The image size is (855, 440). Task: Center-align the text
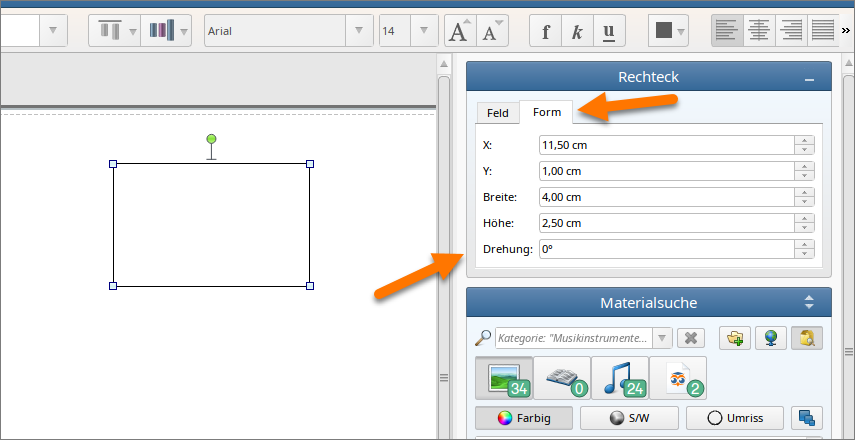pyautogui.click(x=759, y=31)
